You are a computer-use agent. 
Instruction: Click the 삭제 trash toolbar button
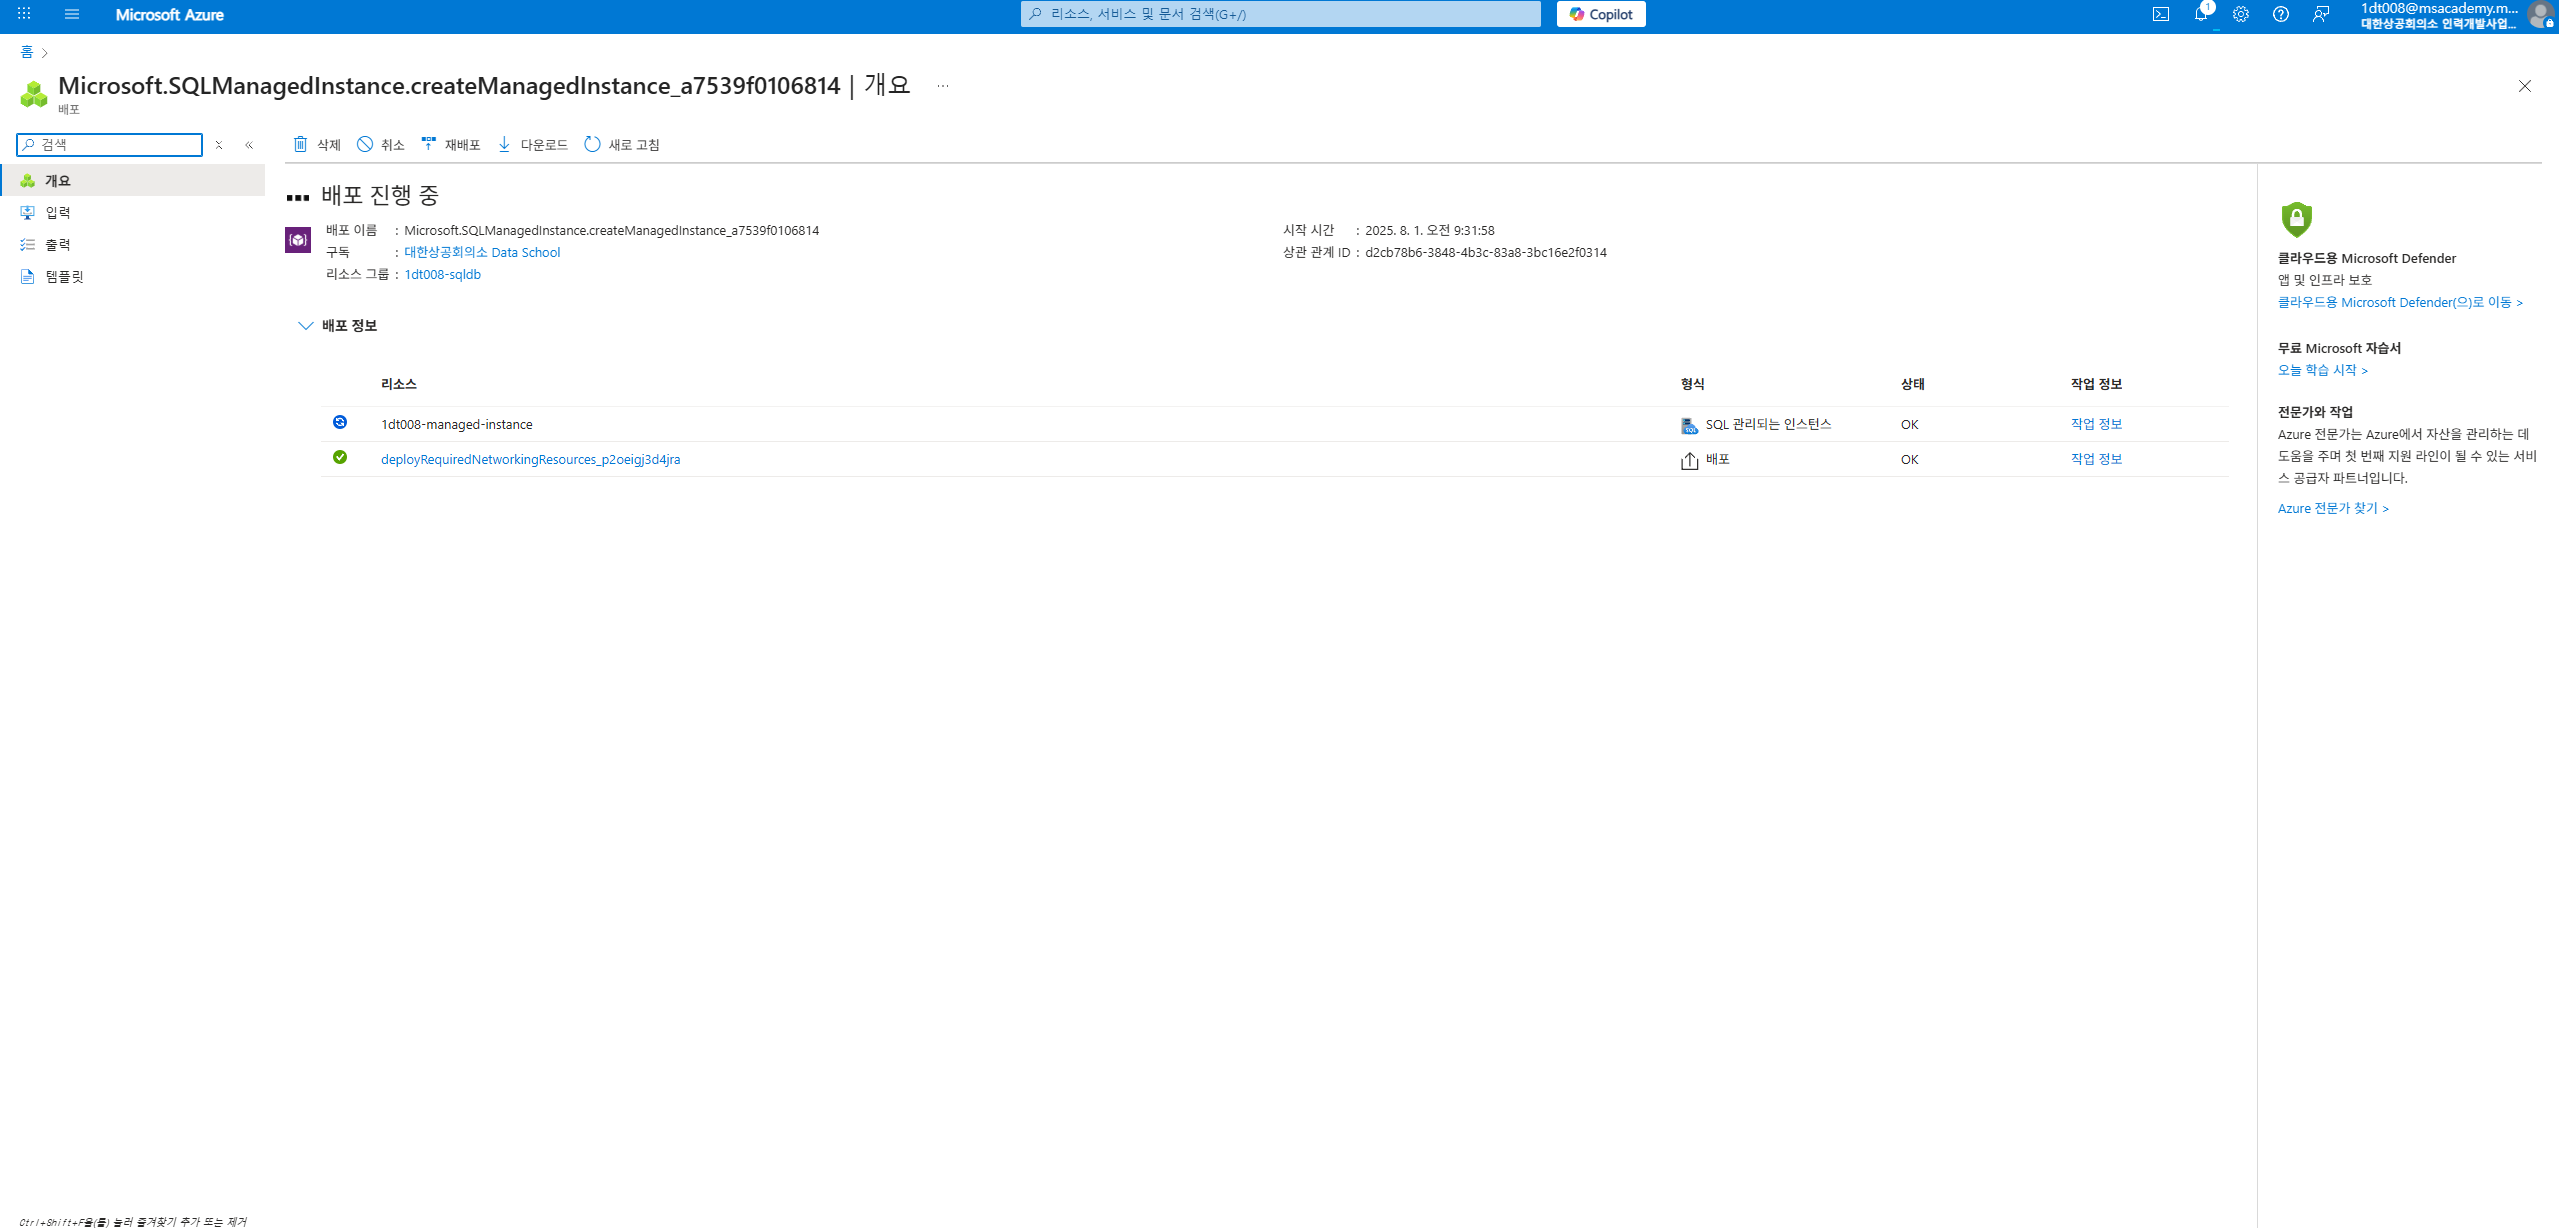(x=316, y=145)
